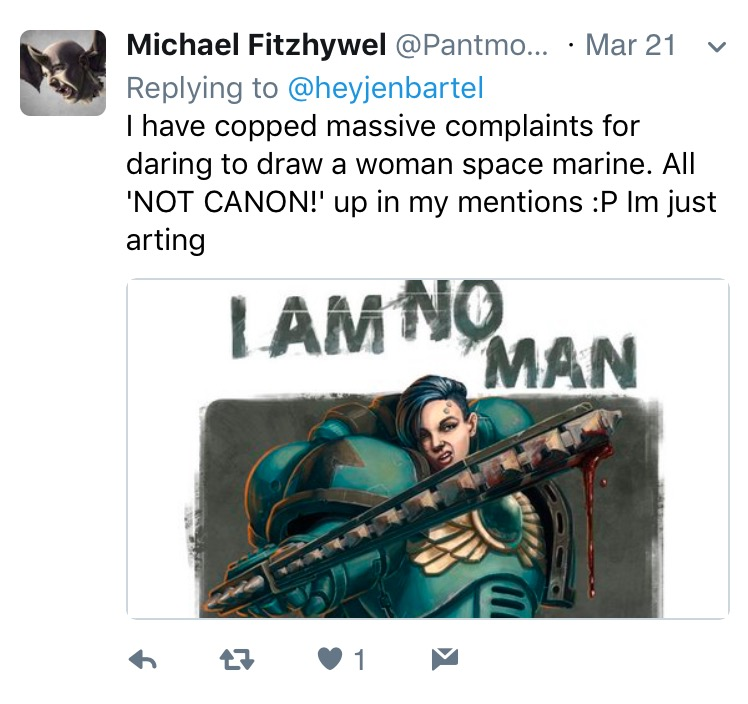Click the @Pantmo... username handle

(x=471, y=45)
